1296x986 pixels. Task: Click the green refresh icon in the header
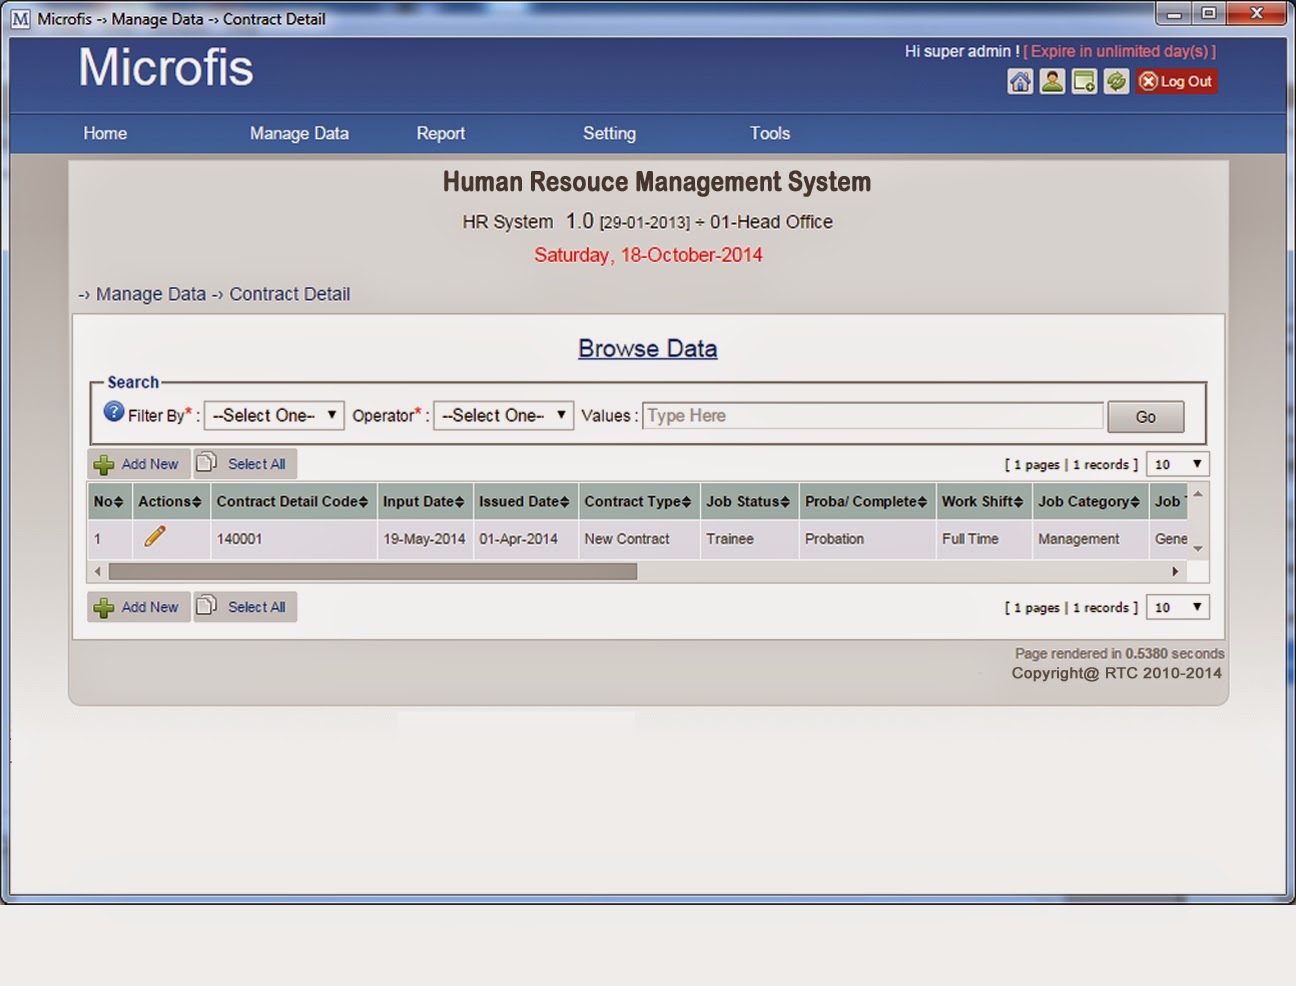1117,81
